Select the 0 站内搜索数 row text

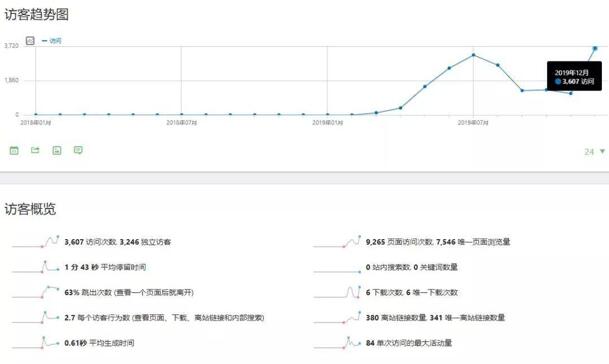[x=412, y=267]
